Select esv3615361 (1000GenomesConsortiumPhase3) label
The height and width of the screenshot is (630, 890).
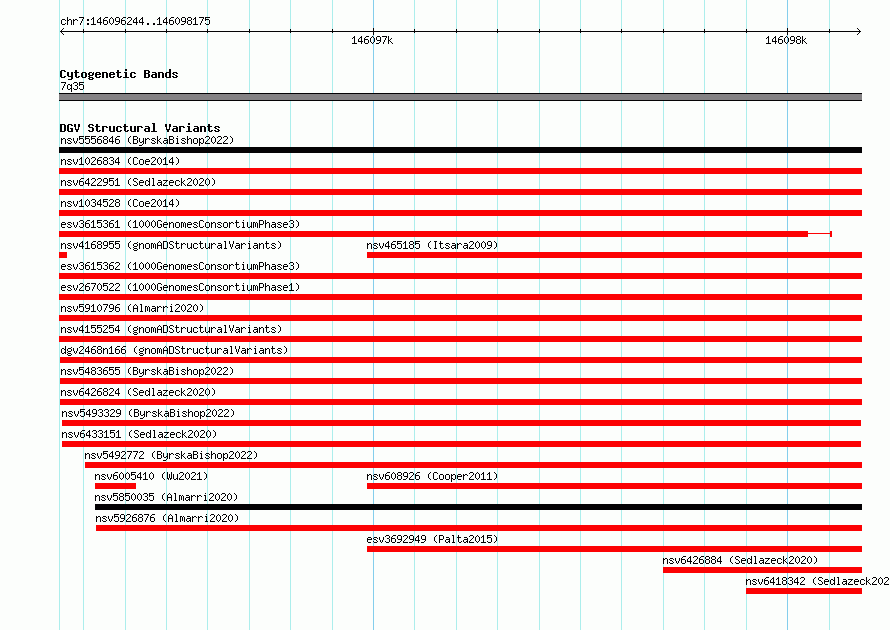click(x=180, y=224)
